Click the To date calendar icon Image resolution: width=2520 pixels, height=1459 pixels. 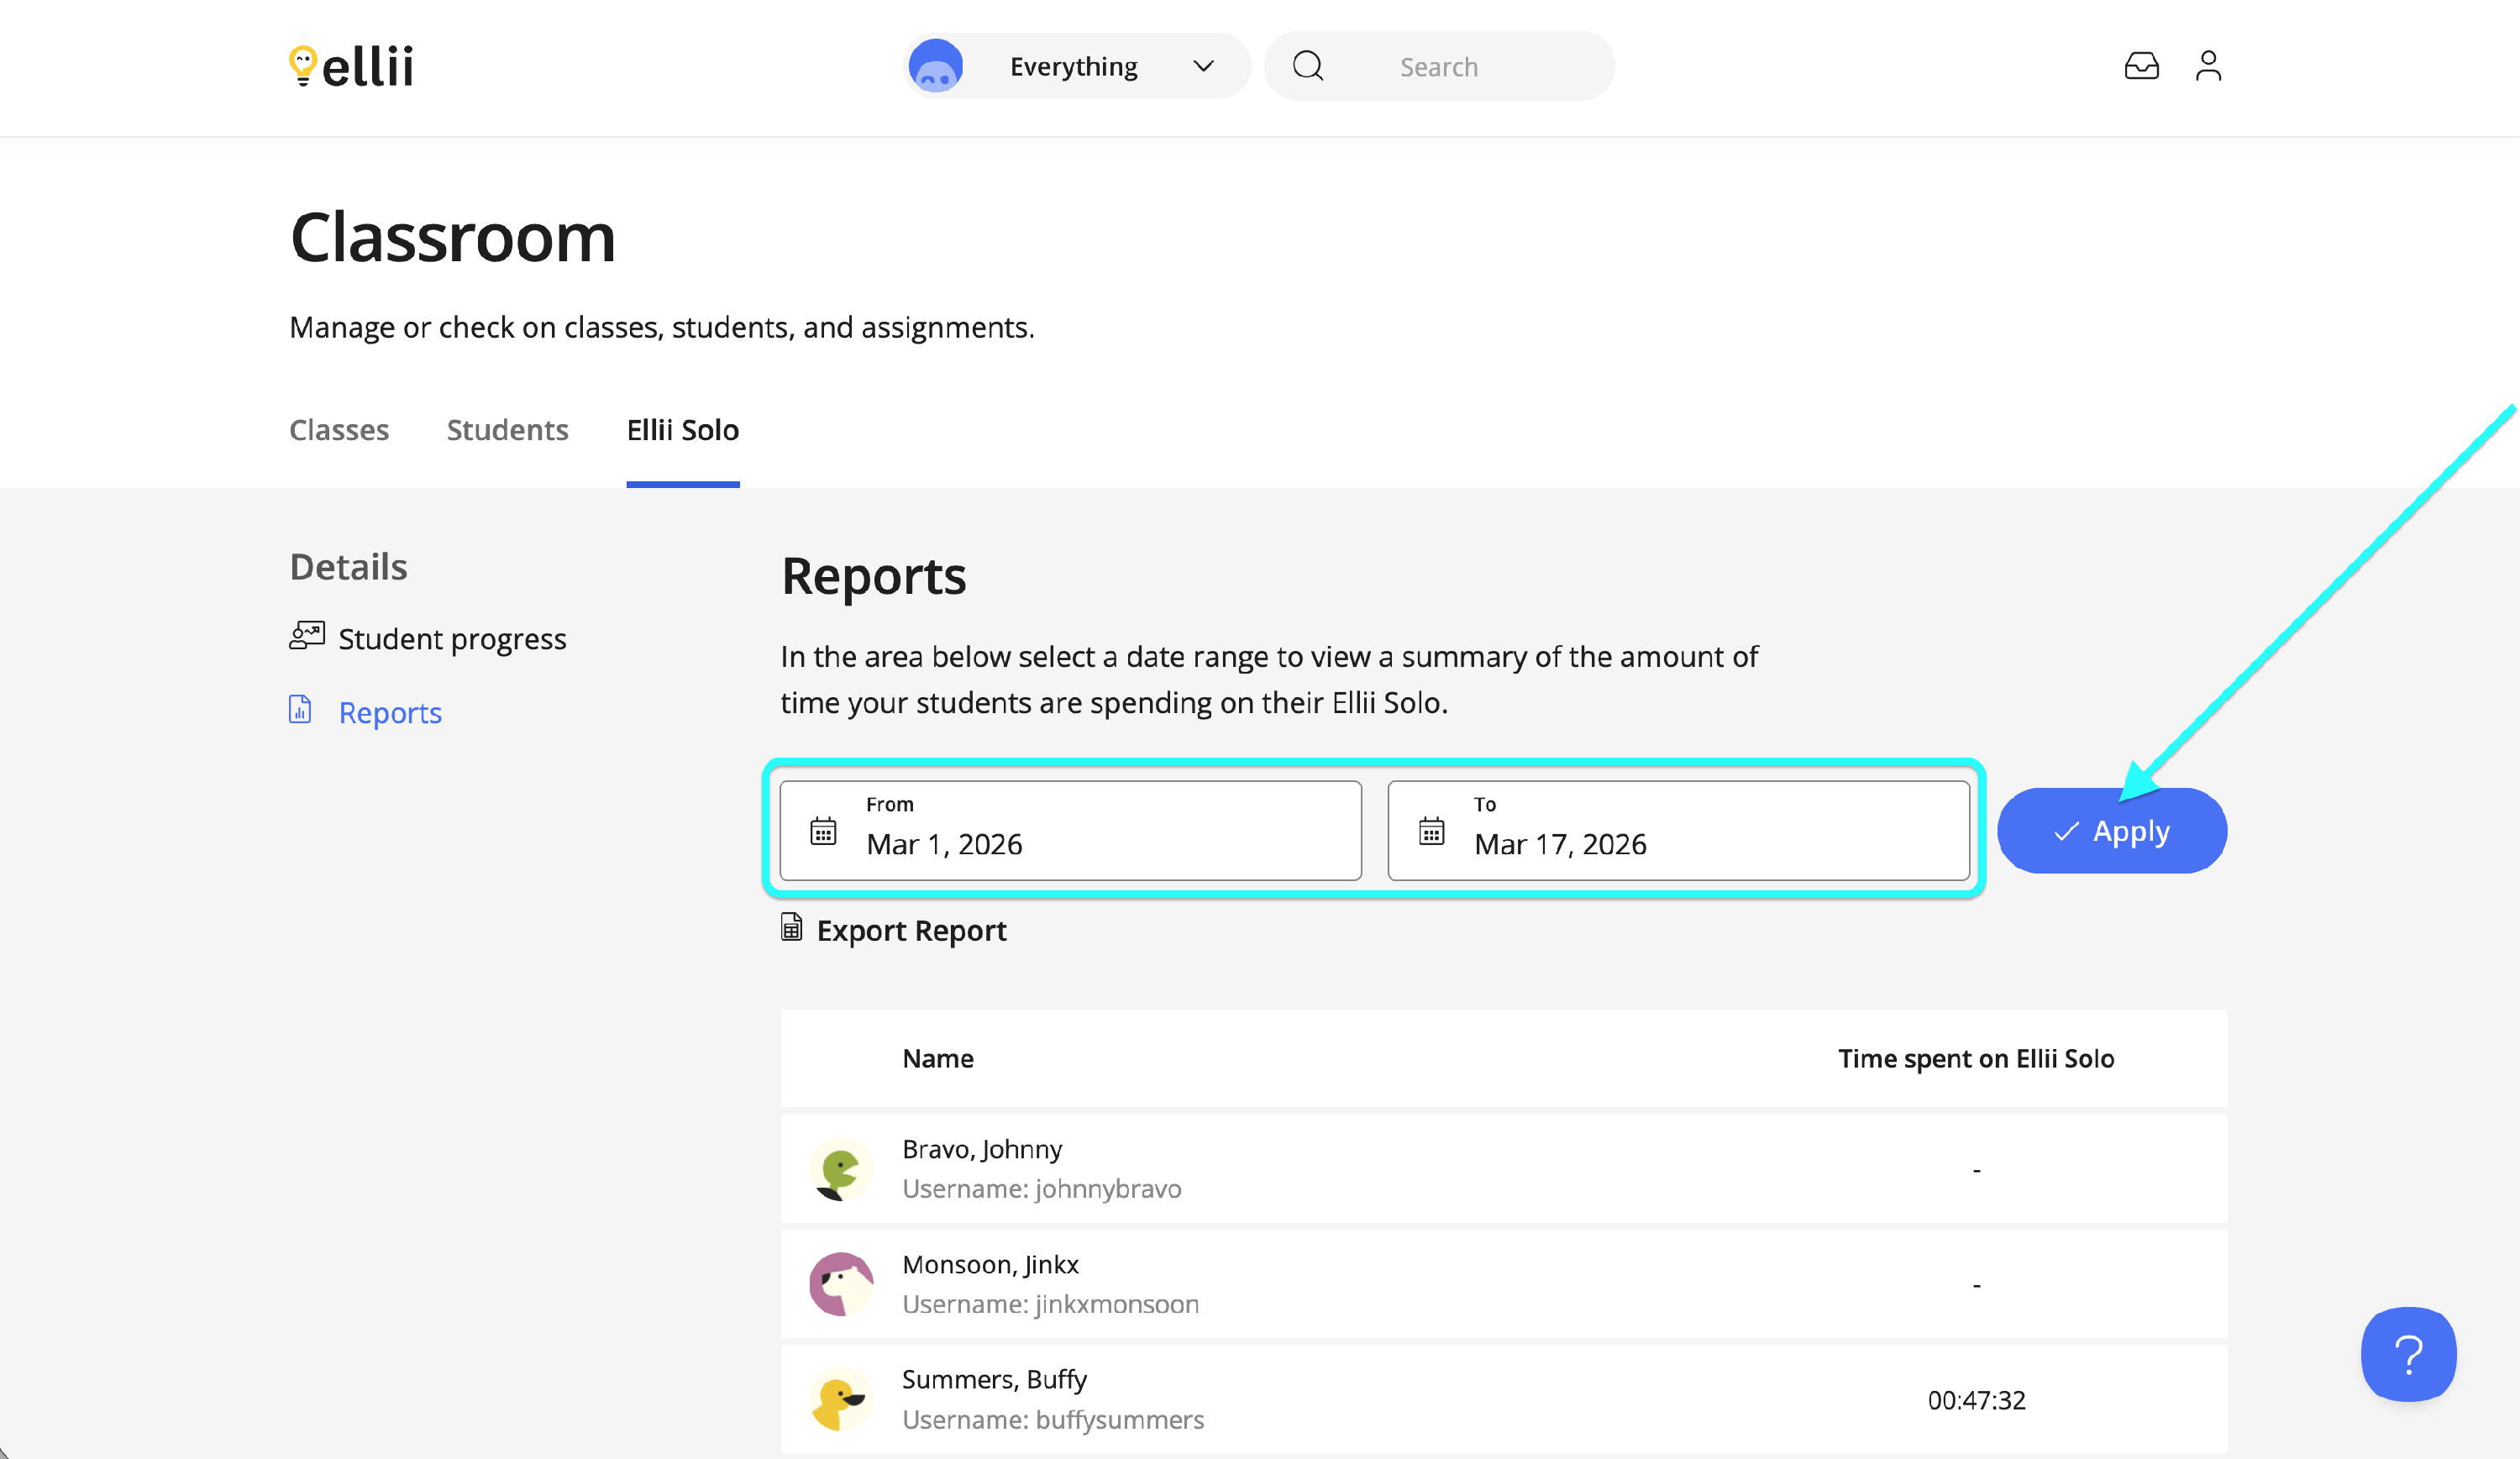[1431, 831]
